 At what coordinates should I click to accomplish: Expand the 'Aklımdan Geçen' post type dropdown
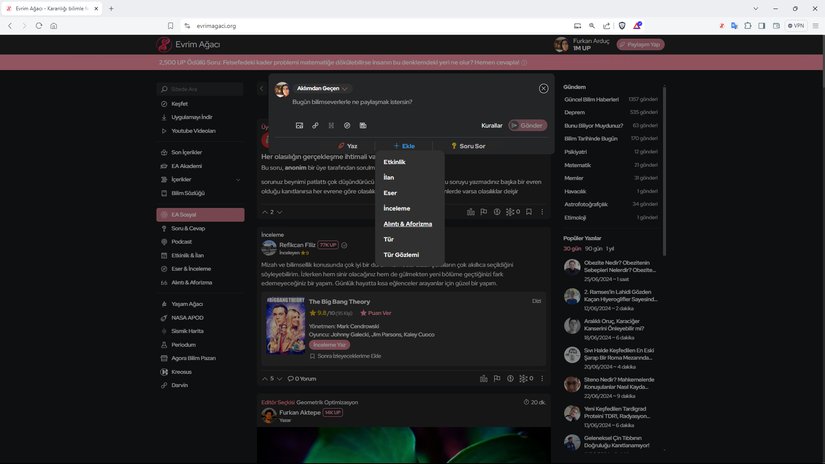pyautogui.click(x=346, y=88)
